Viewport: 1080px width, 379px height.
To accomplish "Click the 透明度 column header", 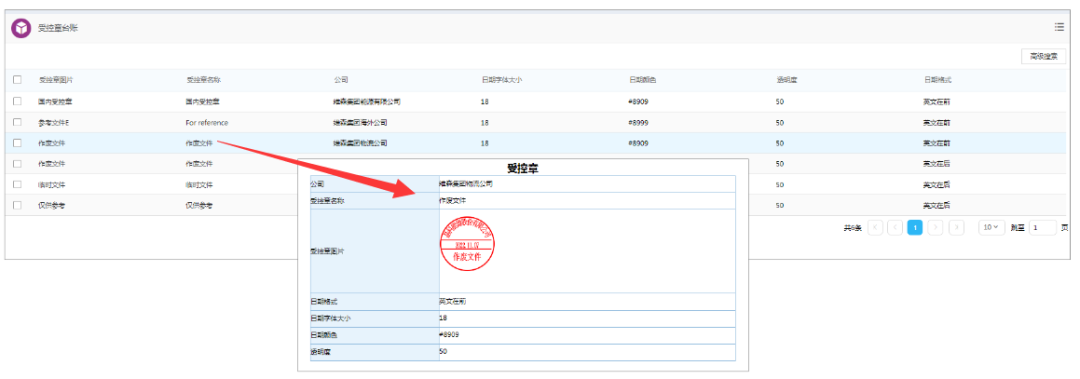I will click(x=786, y=80).
